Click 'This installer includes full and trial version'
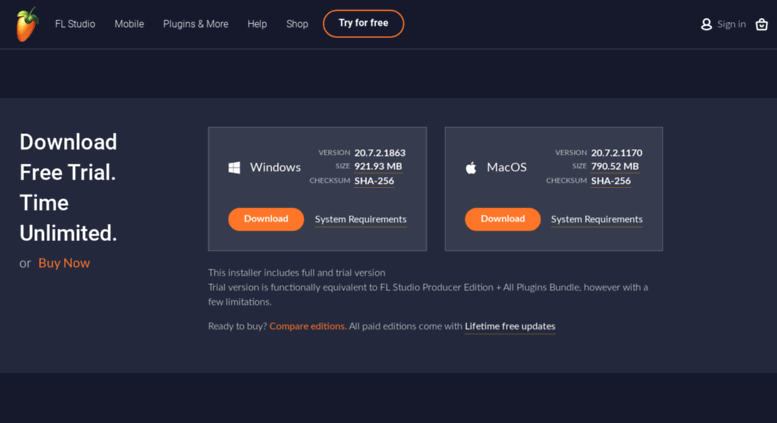 296,272
